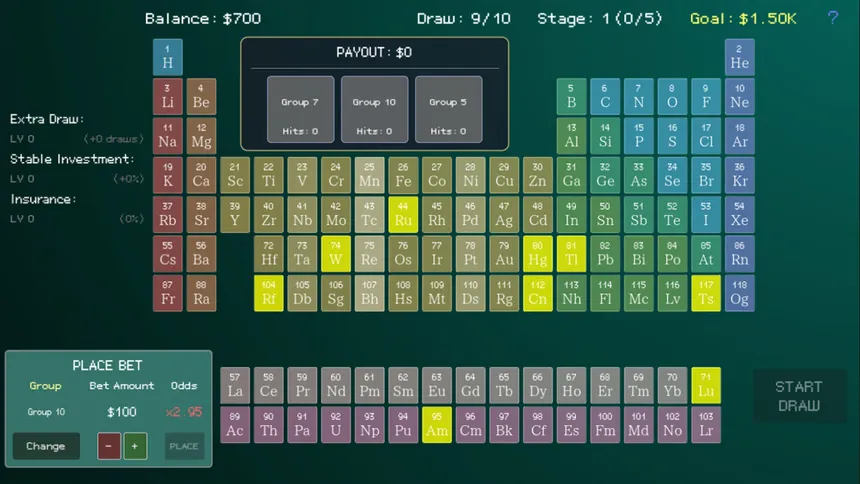Click the Change group button

point(46,446)
